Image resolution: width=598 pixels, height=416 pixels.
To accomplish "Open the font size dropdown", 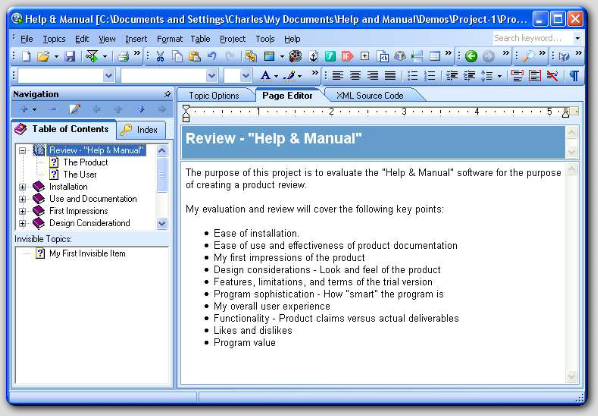I will pyautogui.click(x=246, y=75).
